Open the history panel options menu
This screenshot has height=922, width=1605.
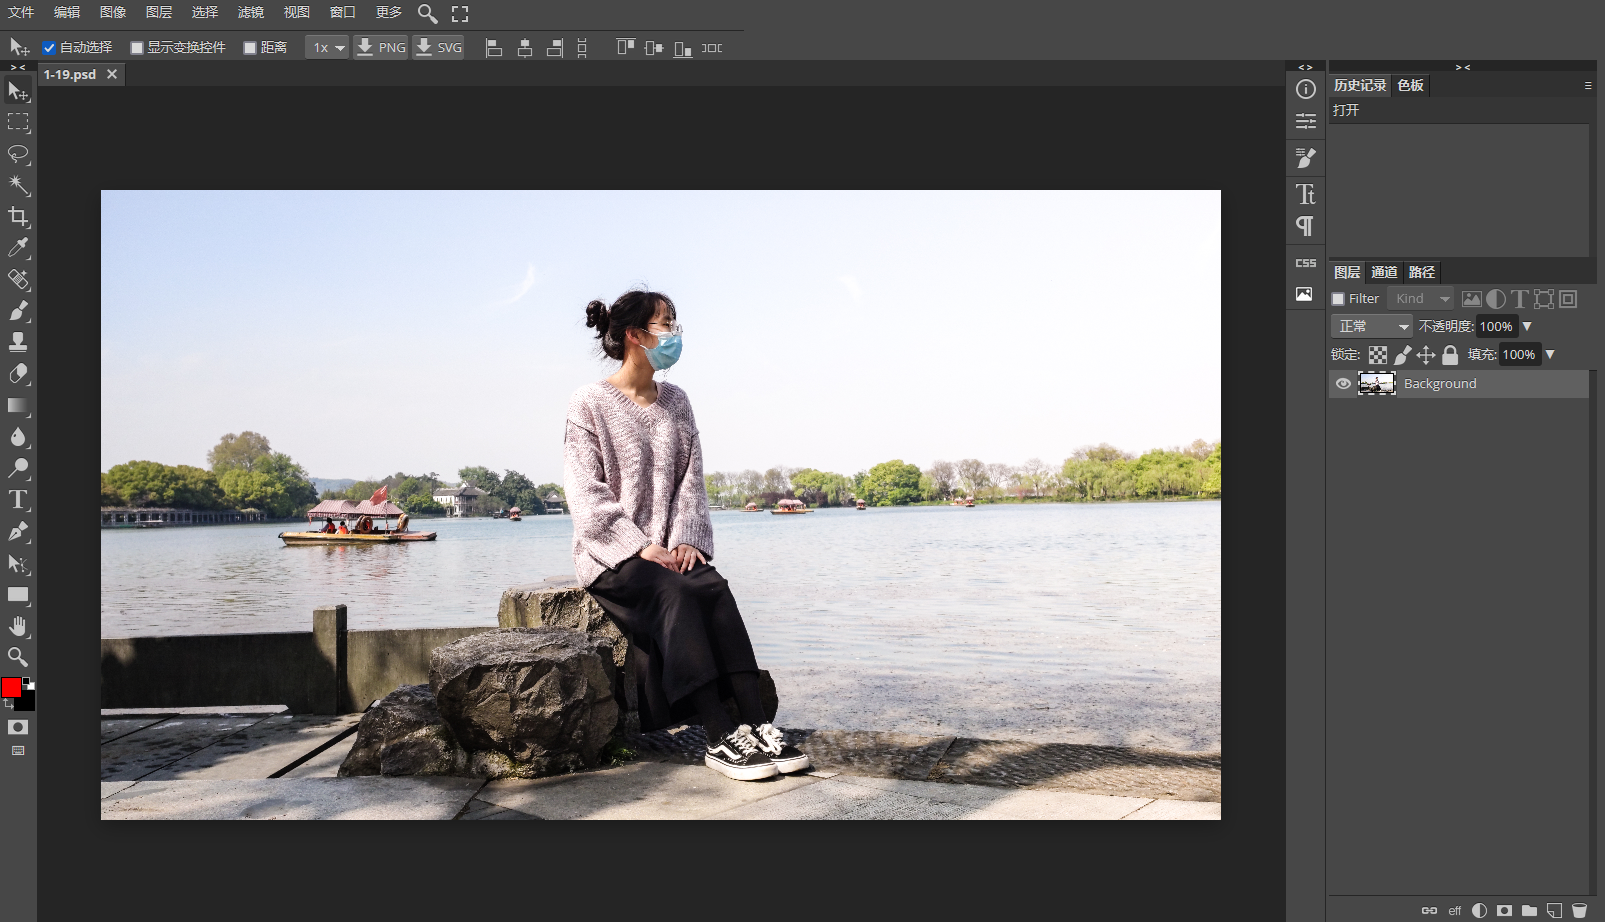click(1587, 86)
